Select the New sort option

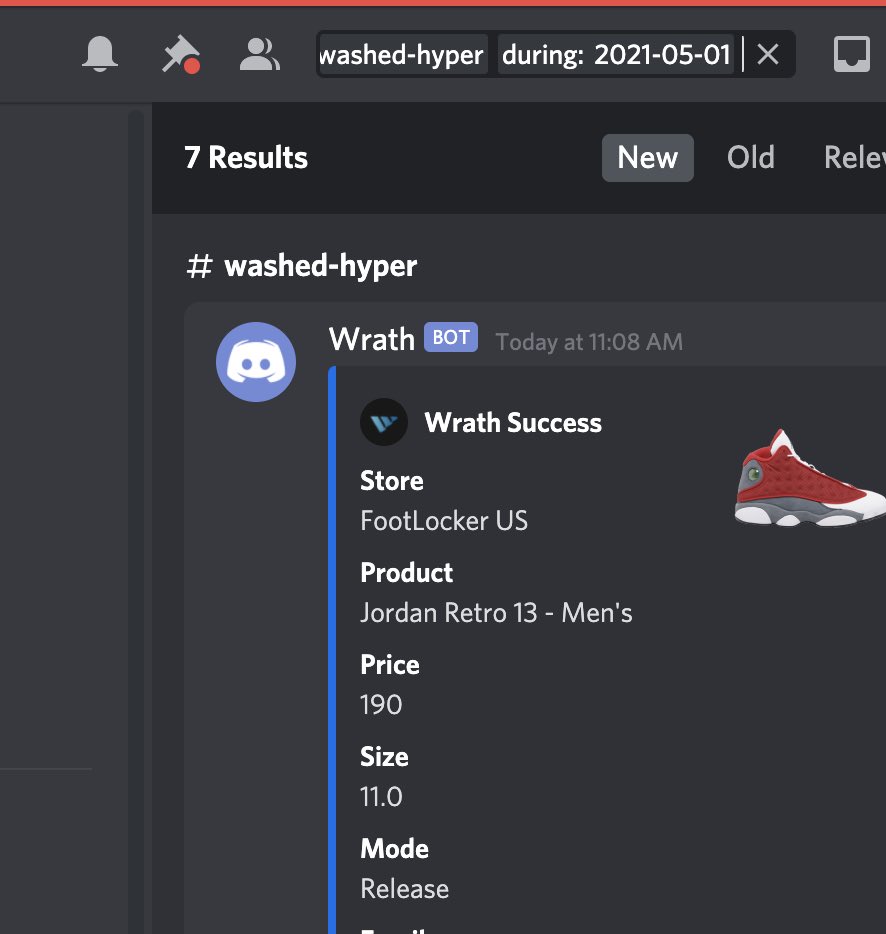(x=647, y=157)
